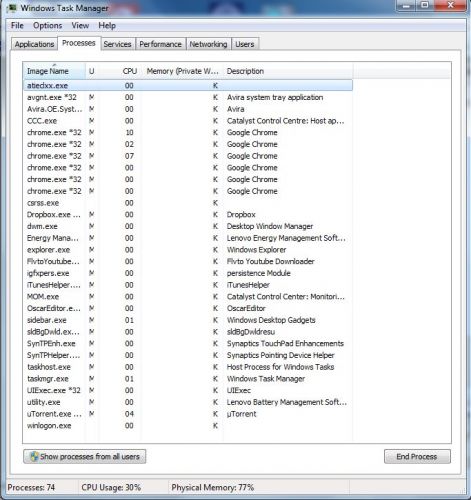The height and width of the screenshot is (500, 471).
Task: Select the taskhost.exe process
Action: [188, 367]
